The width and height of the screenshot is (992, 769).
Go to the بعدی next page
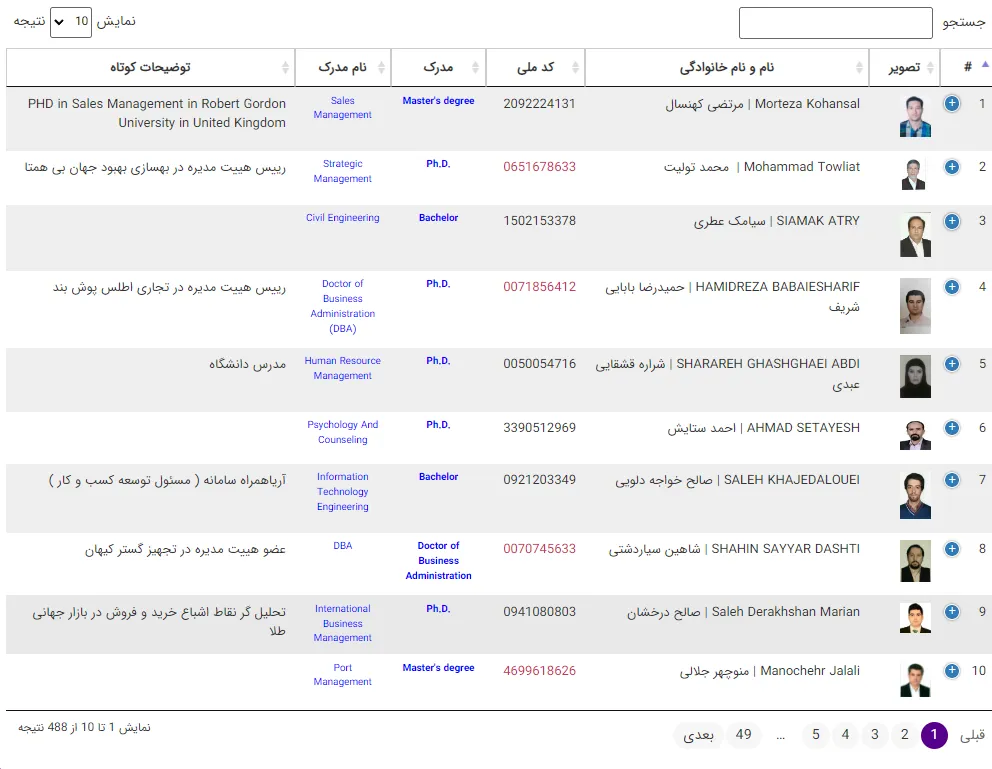[x=698, y=735]
